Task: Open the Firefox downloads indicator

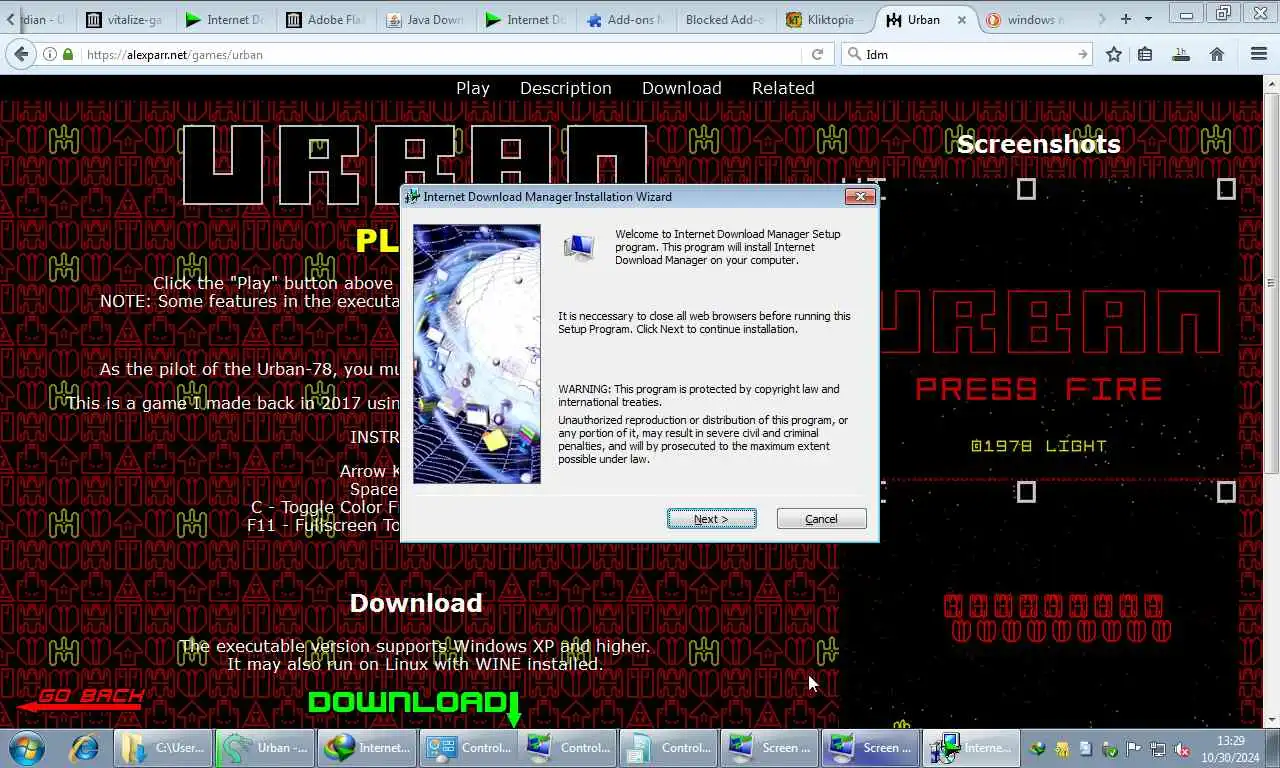Action: [x=1181, y=54]
